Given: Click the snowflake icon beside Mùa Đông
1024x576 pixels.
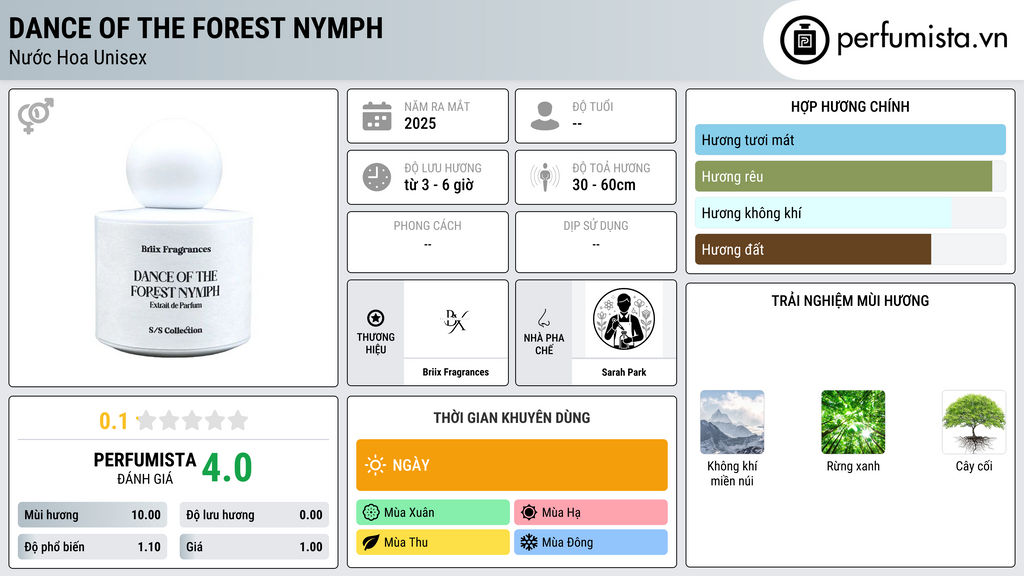Looking at the screenshot, I should [529, 542].
